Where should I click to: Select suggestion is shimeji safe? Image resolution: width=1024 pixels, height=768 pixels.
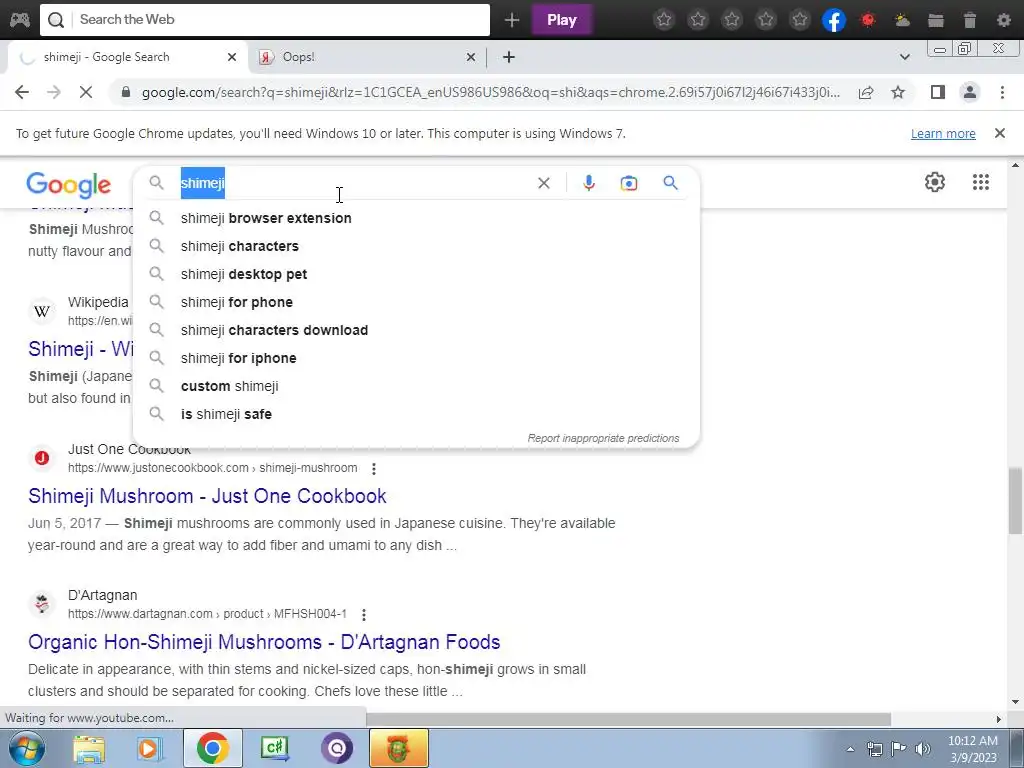tap(416, 415)
